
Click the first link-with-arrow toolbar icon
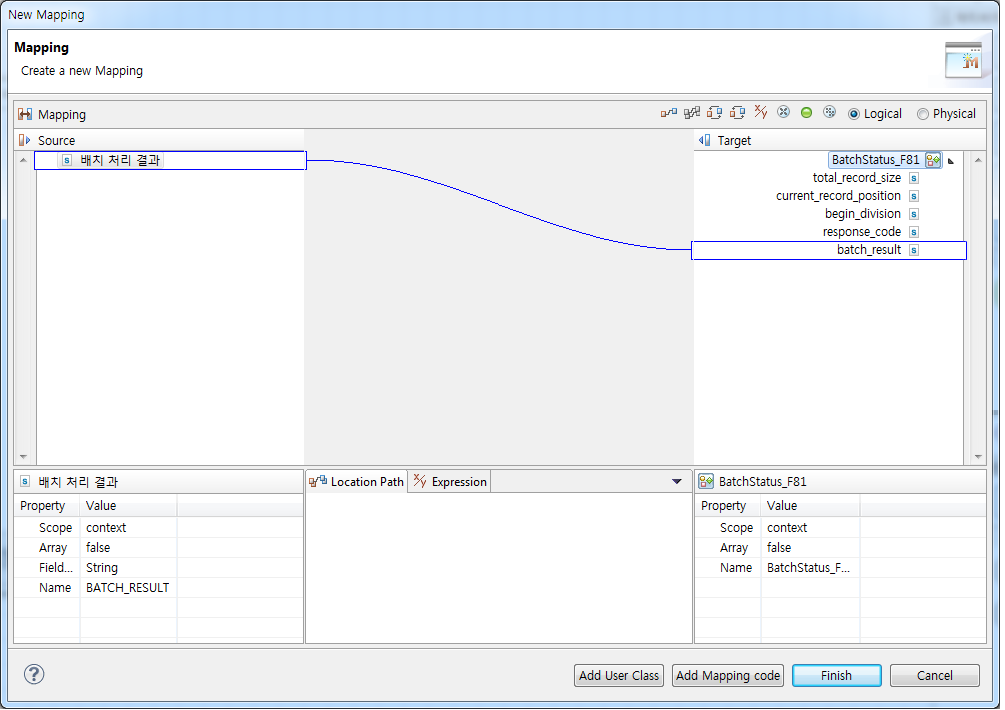[x=715, y=112]
